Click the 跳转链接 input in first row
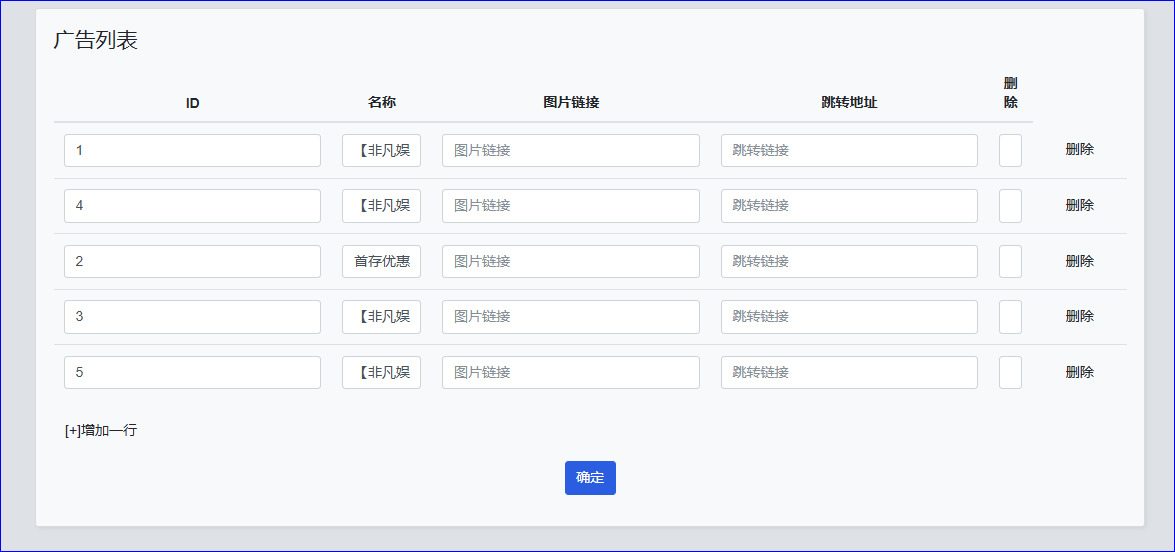 849,151
